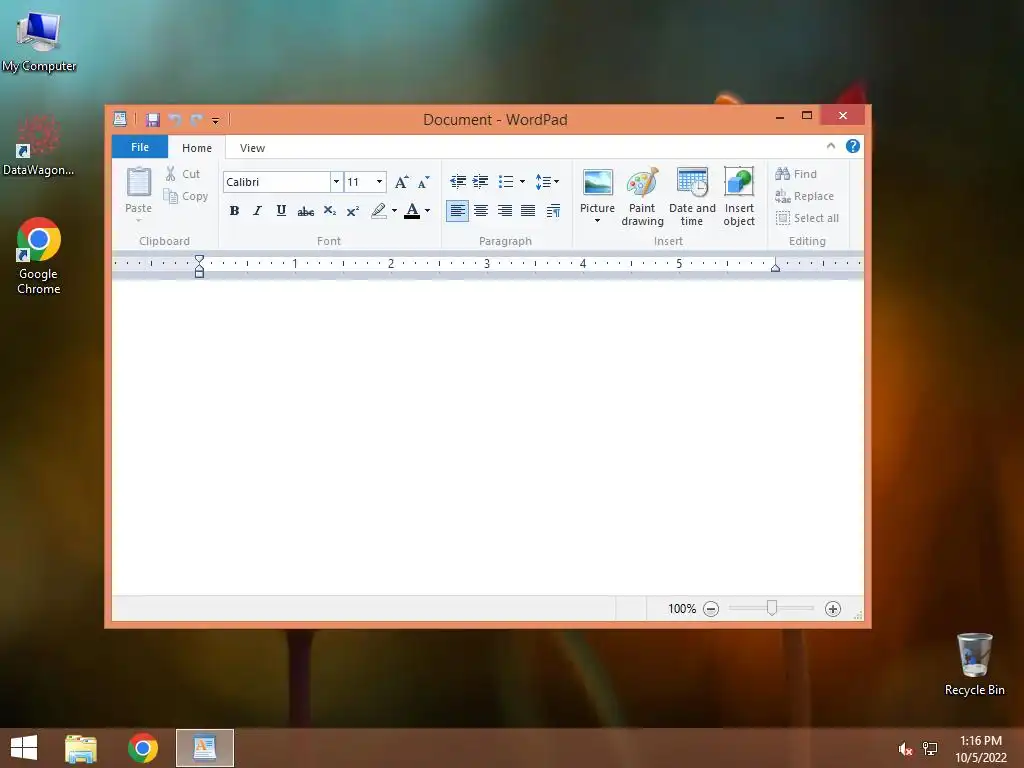Expand the font size dropdown arrow
This screenshot has height=768, width=1024.
(x=379, y=182)
